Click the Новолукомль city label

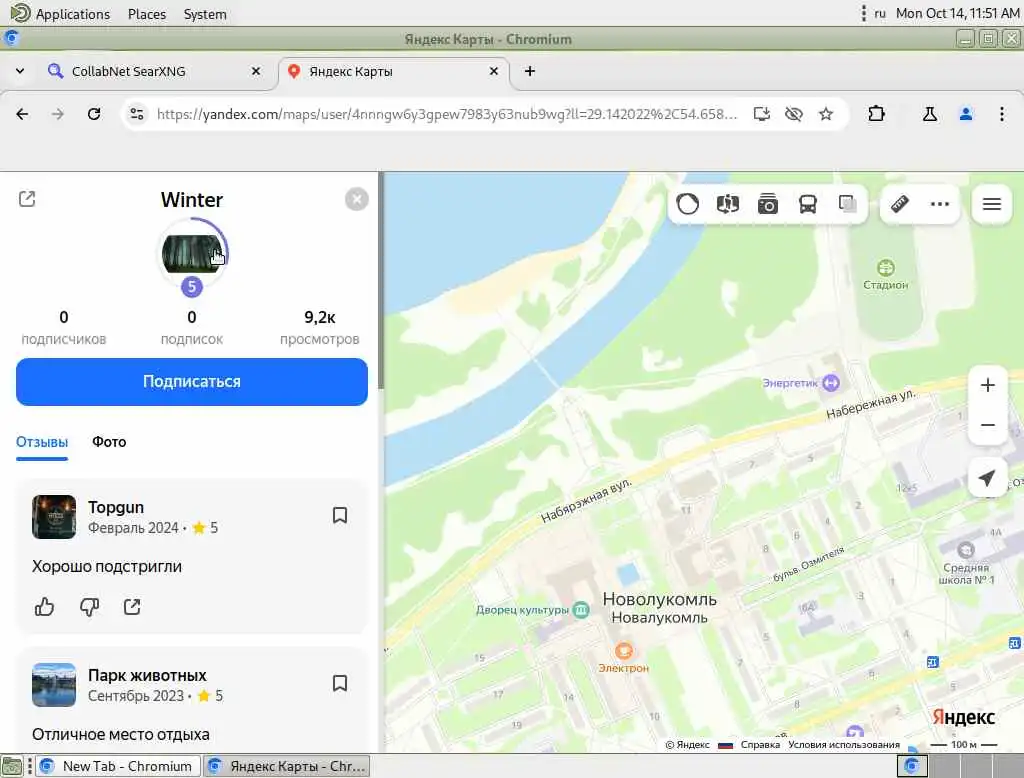(660, 599)
